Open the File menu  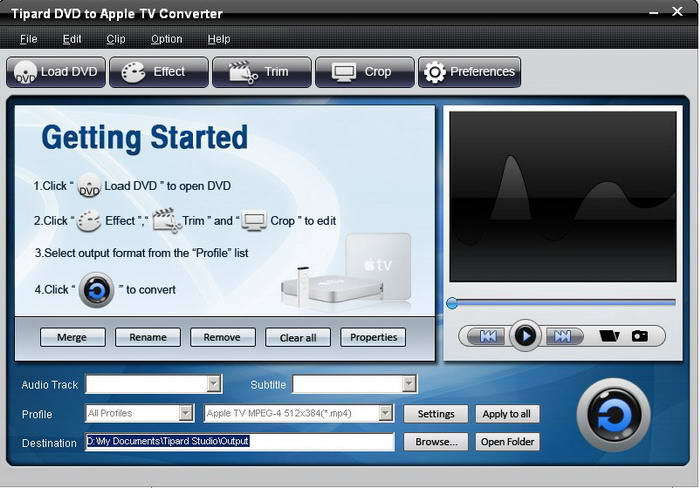29,39
